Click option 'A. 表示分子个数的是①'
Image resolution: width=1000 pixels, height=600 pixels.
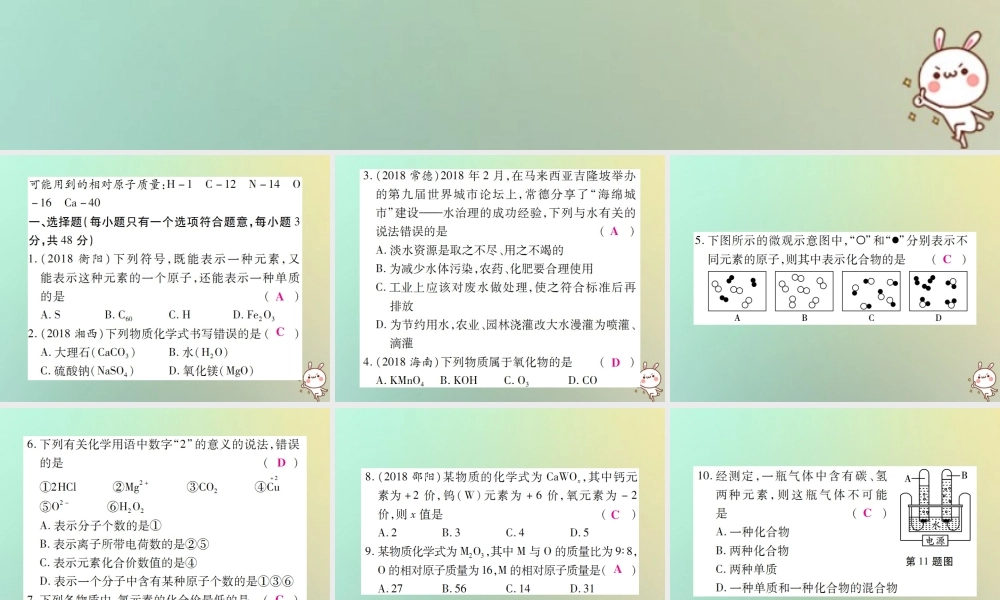[x=101, y=525]
